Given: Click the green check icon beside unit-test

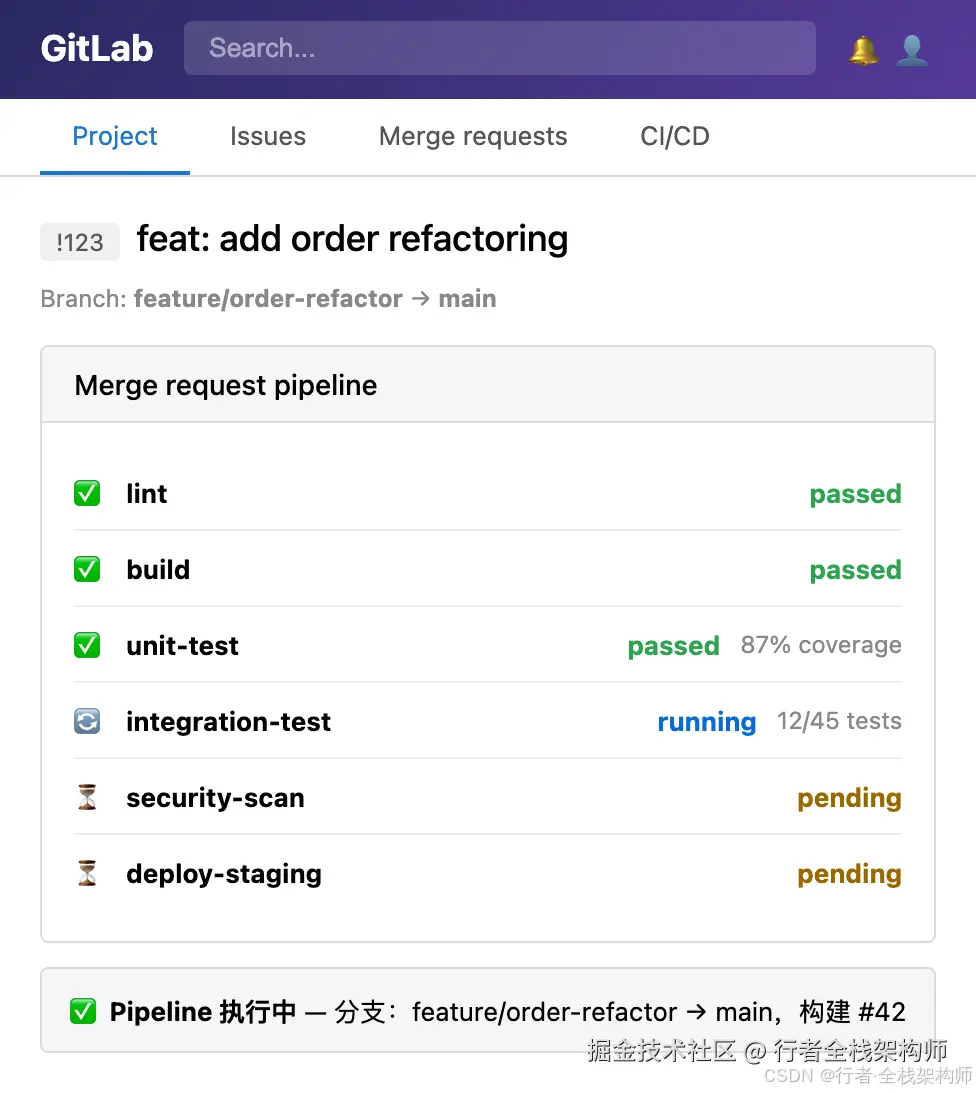Looking at the screenshot, I should click(x=87, y=645).
